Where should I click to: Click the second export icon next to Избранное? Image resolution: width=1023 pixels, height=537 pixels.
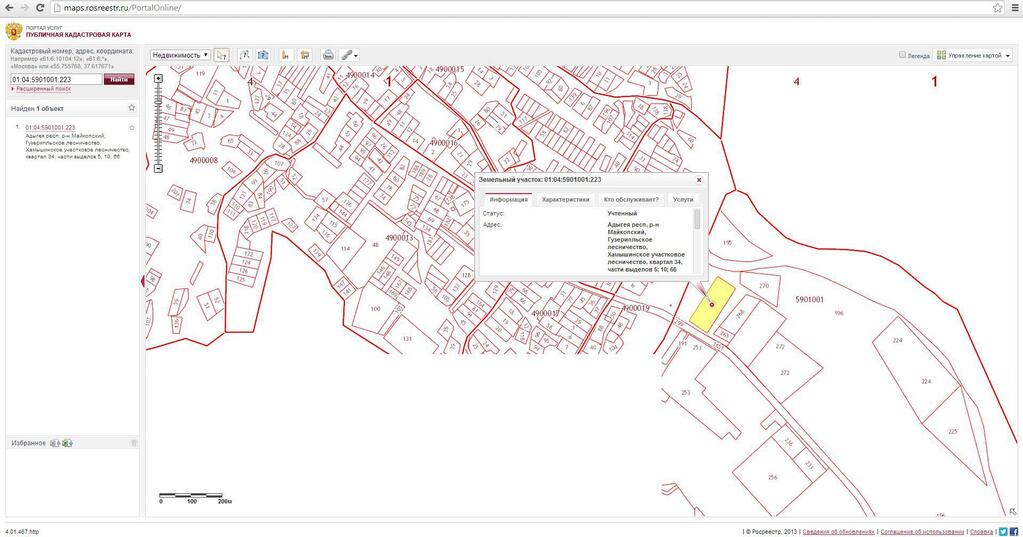pos(67,443)
